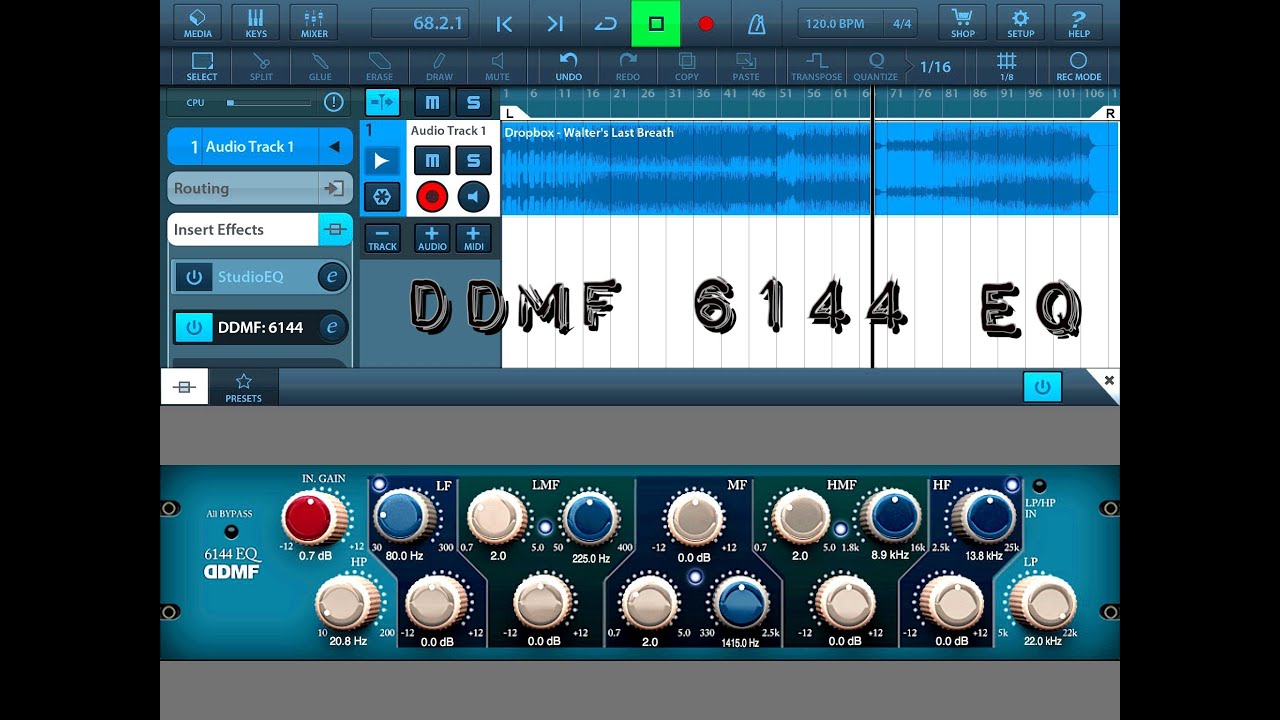Click the REDO arrow
This screenshot has width=1280, height=720.
click(628, 66)
